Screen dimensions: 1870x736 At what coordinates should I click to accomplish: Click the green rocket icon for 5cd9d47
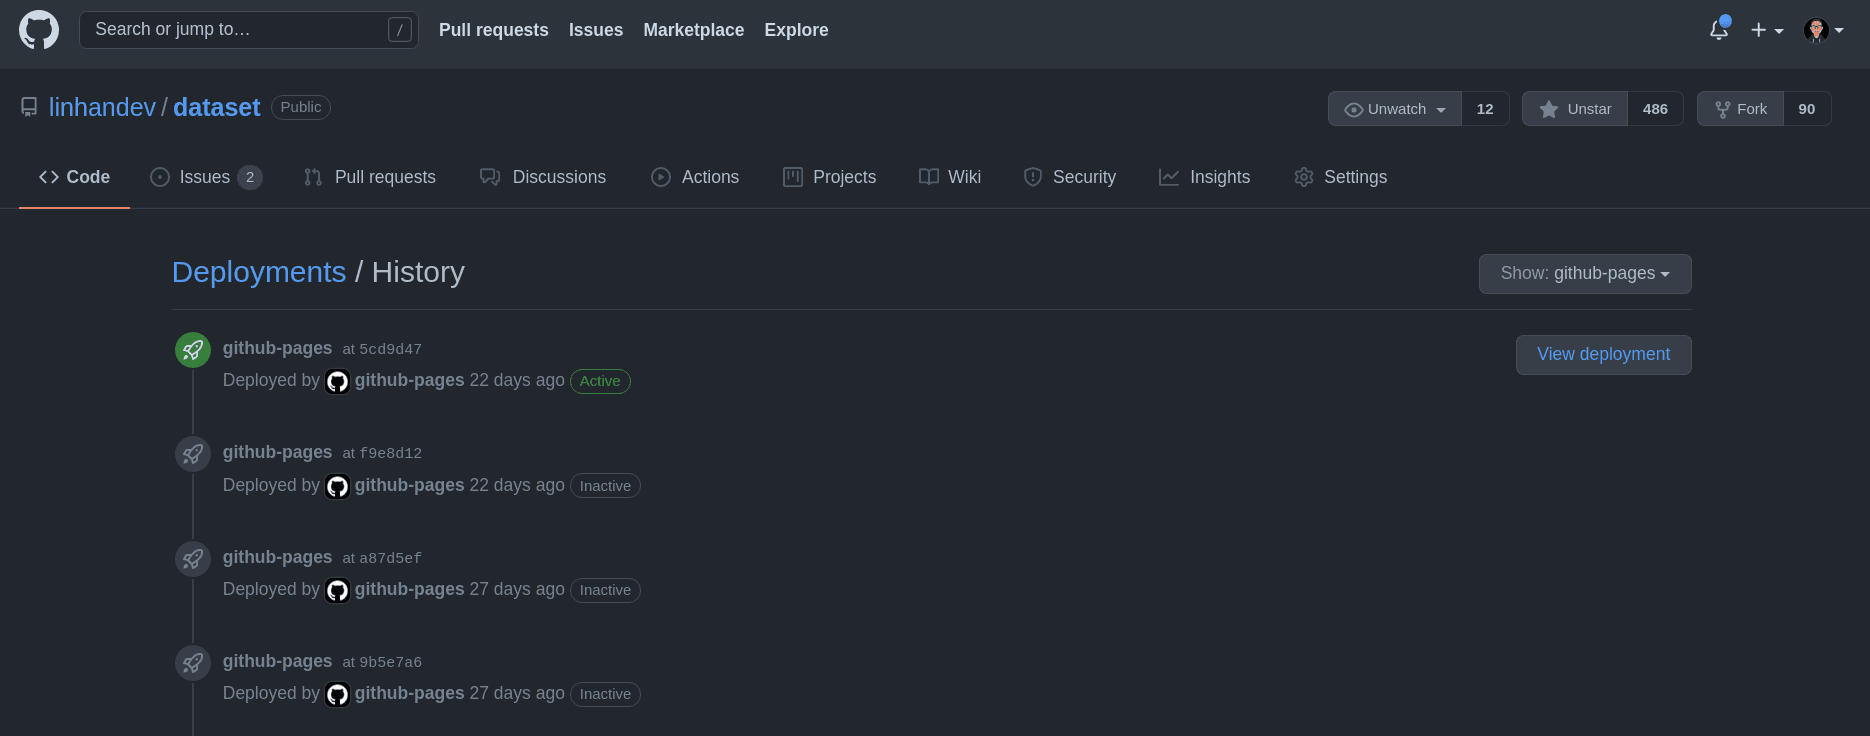click(x=193, y=350)
